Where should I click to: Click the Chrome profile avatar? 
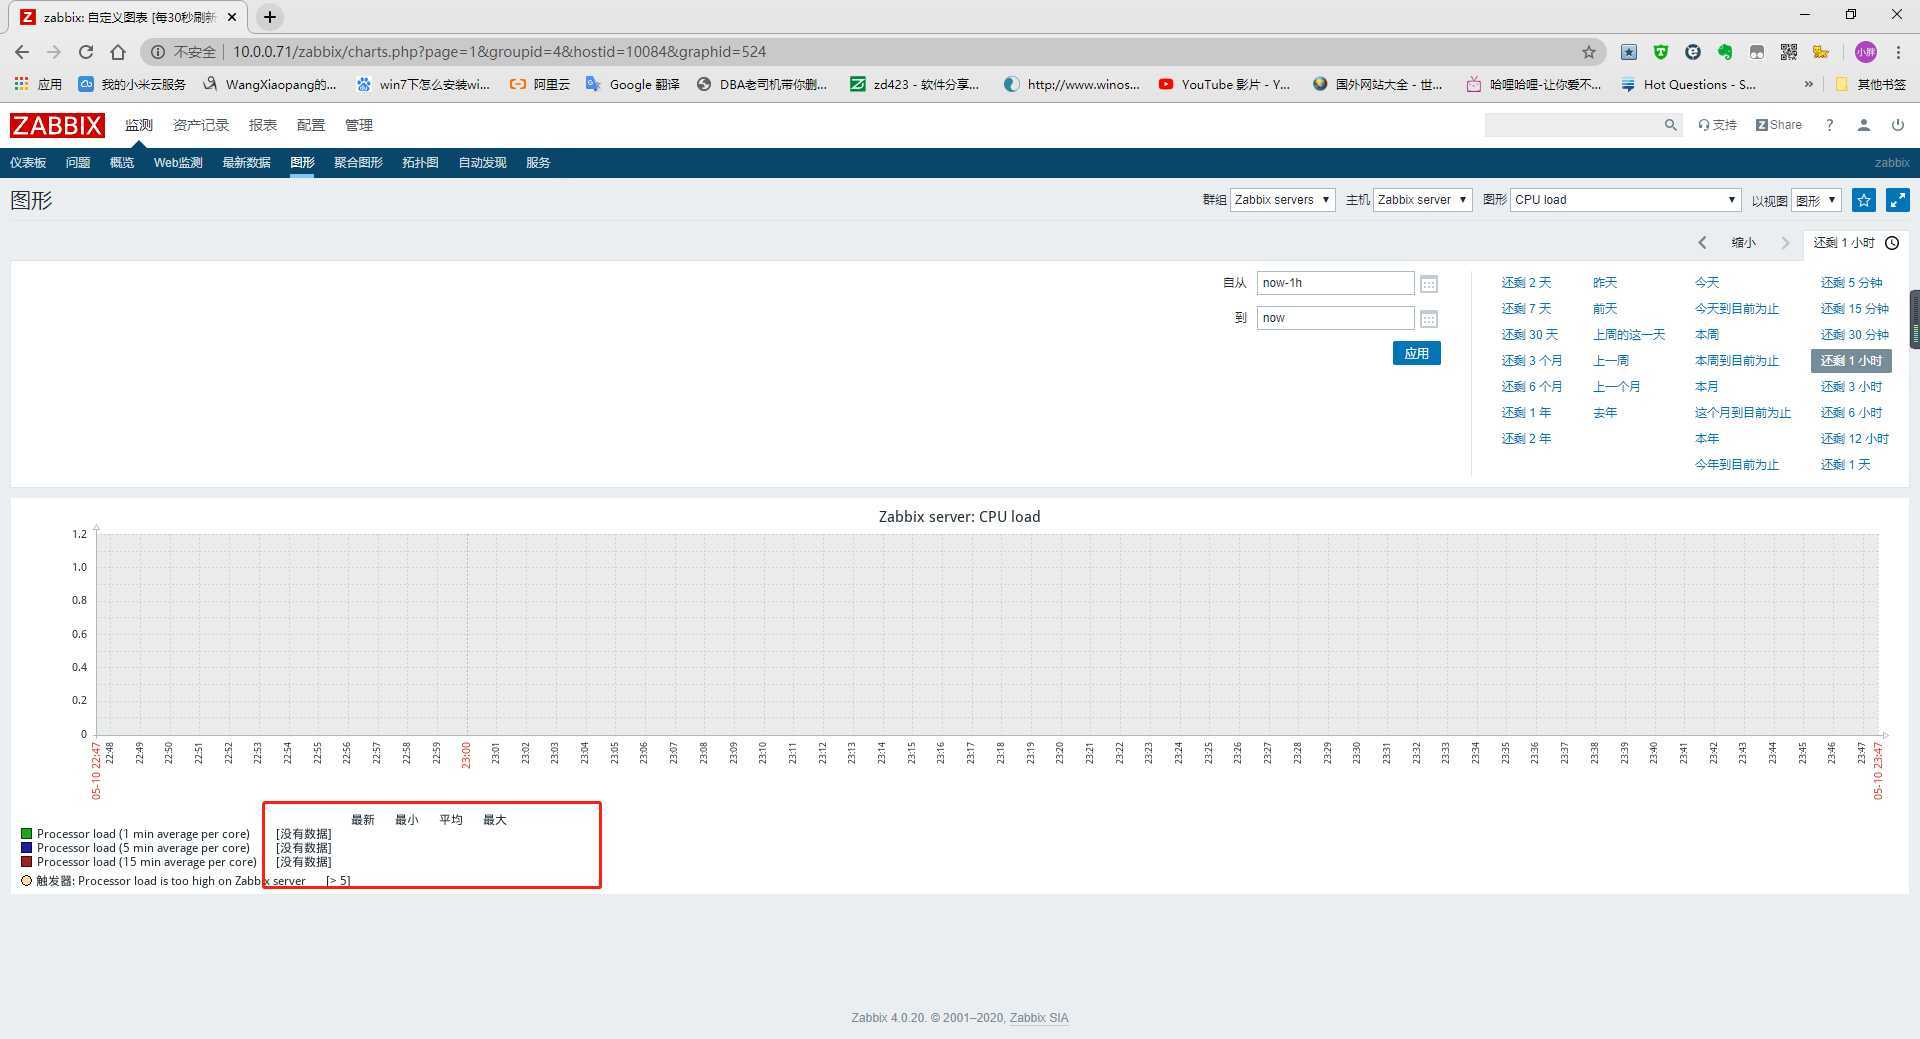coord(1865,52)
